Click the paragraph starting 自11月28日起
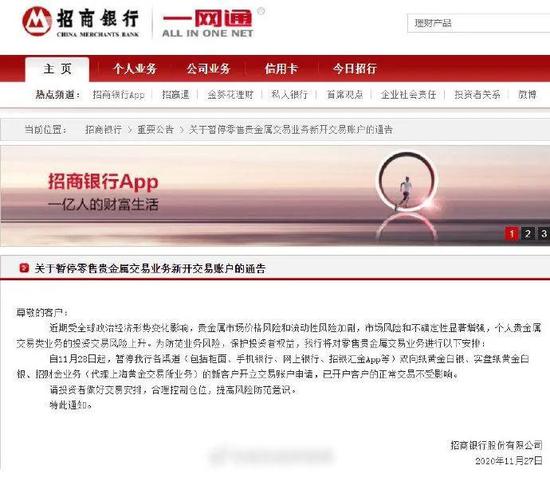The height and width of the screenshot is (477, 550). point(273,367)
